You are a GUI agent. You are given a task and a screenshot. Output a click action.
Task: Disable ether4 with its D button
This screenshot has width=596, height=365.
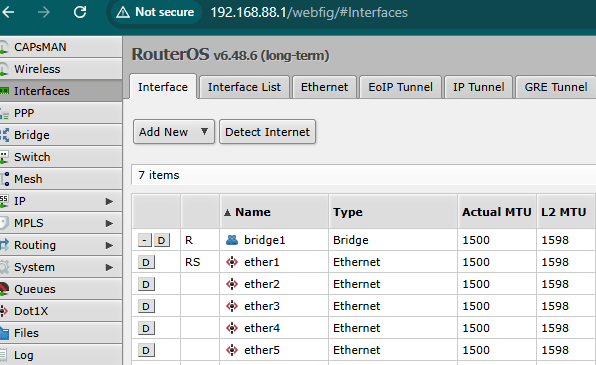click(x=146, y=328)
